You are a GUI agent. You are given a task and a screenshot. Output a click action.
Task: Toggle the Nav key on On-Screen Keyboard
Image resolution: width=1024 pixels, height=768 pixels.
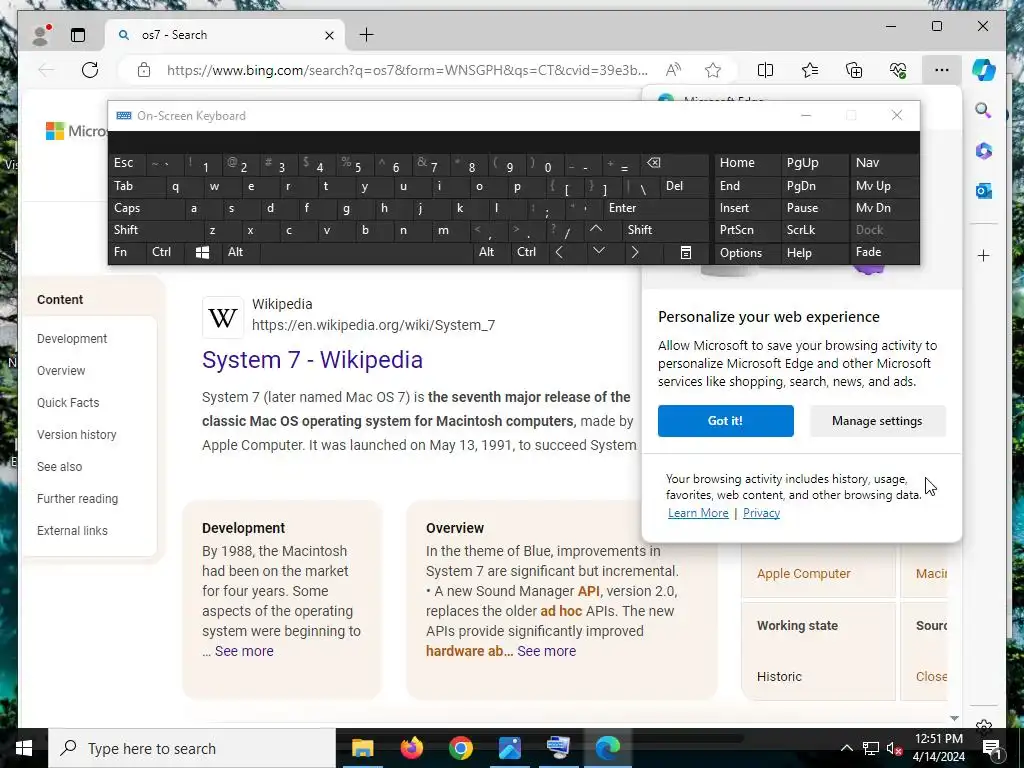pyautogui.click(x=884, y=163)
